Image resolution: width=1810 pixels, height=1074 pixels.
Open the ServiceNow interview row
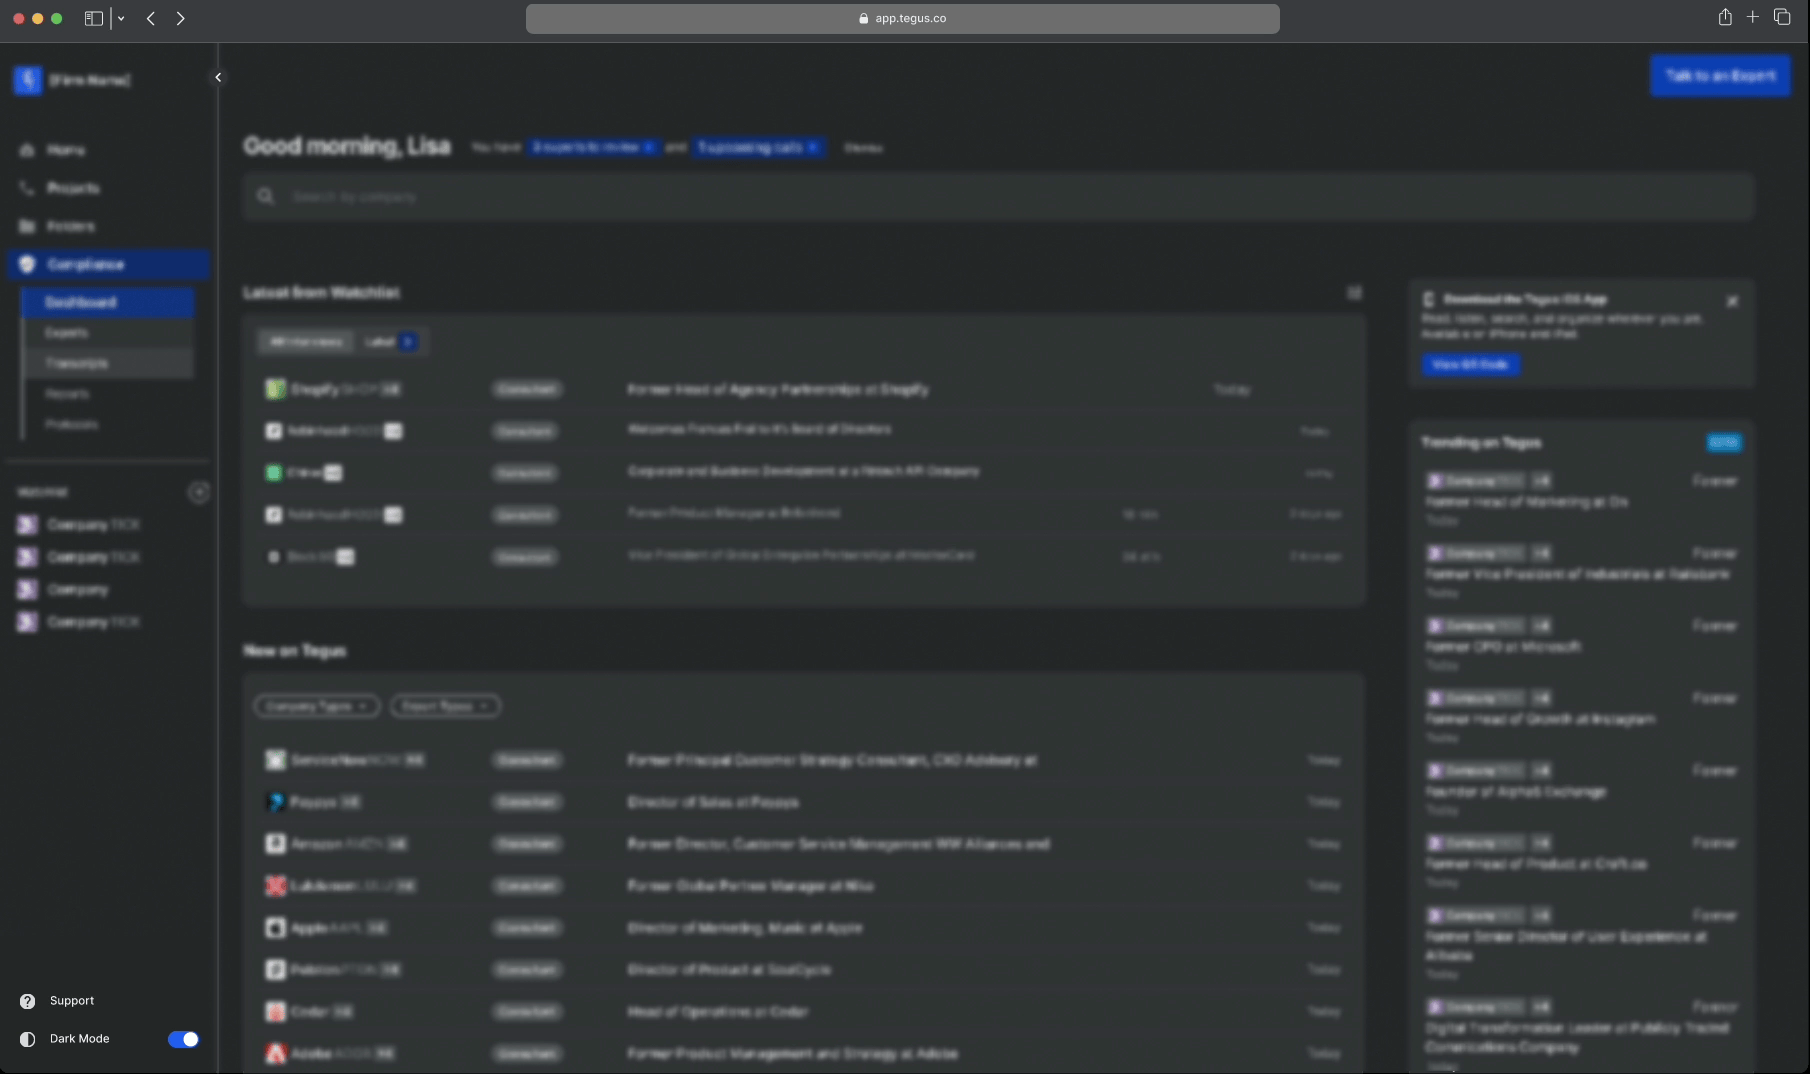[x=803, y=760]
